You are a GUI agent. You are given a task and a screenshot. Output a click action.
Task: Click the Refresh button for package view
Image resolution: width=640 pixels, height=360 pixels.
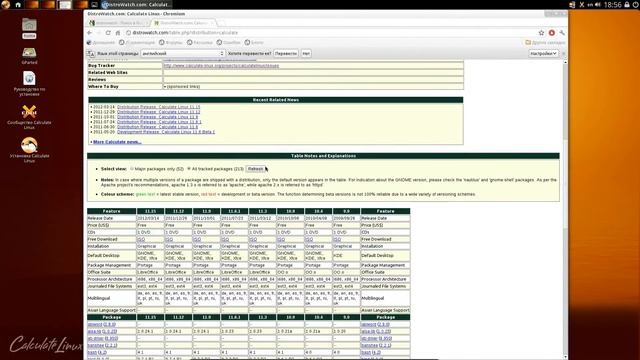pos(256,169)
